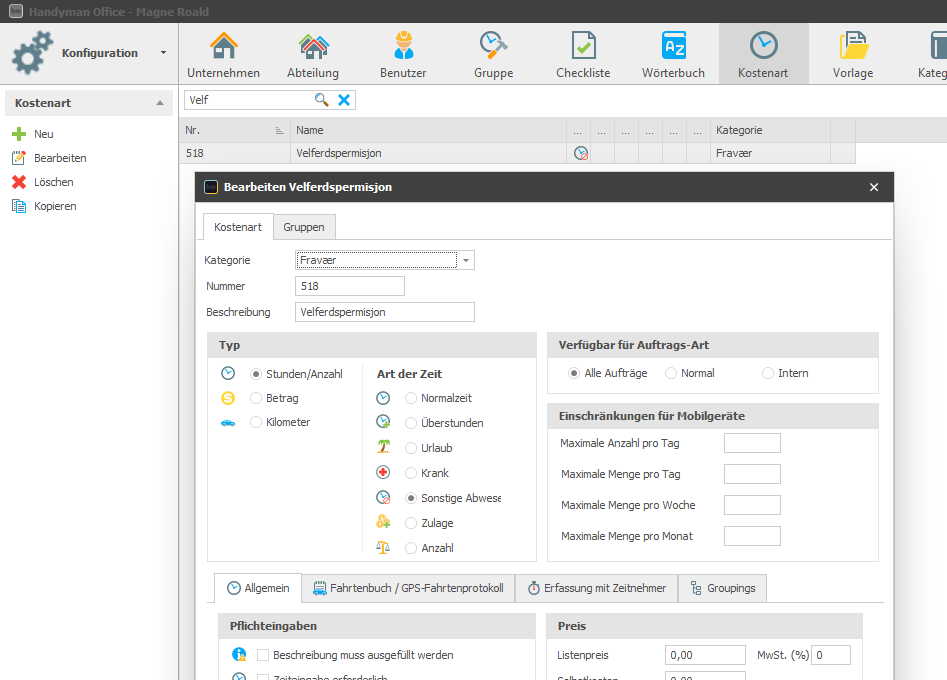Open the Checkliste toolbar icon
Screen dimensions: 947x680
pyautogui.click(x=583, y=54)
